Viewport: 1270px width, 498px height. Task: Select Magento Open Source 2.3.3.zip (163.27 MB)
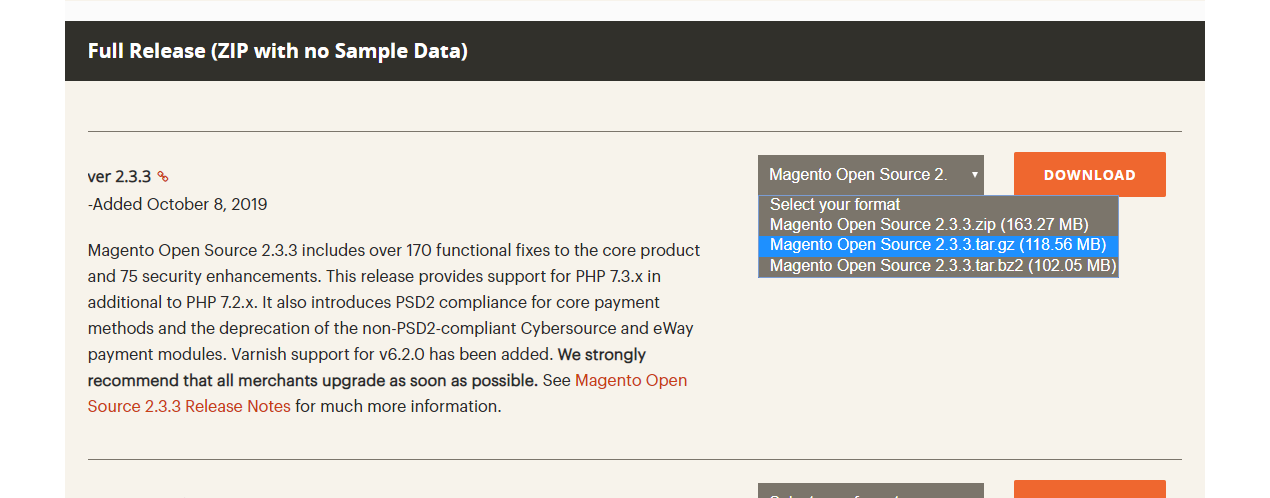click(x=938, y=225)
